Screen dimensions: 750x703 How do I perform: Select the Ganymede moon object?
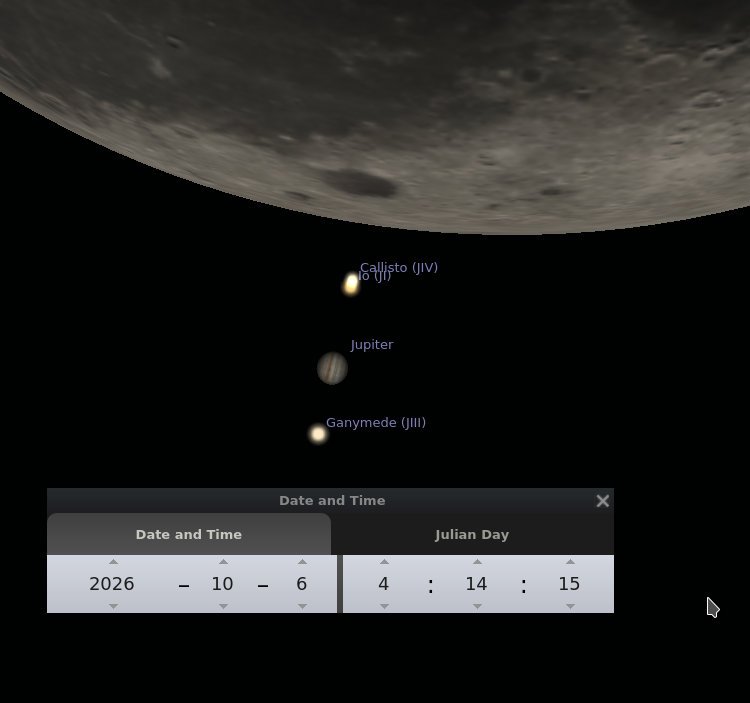pos(318,434)
